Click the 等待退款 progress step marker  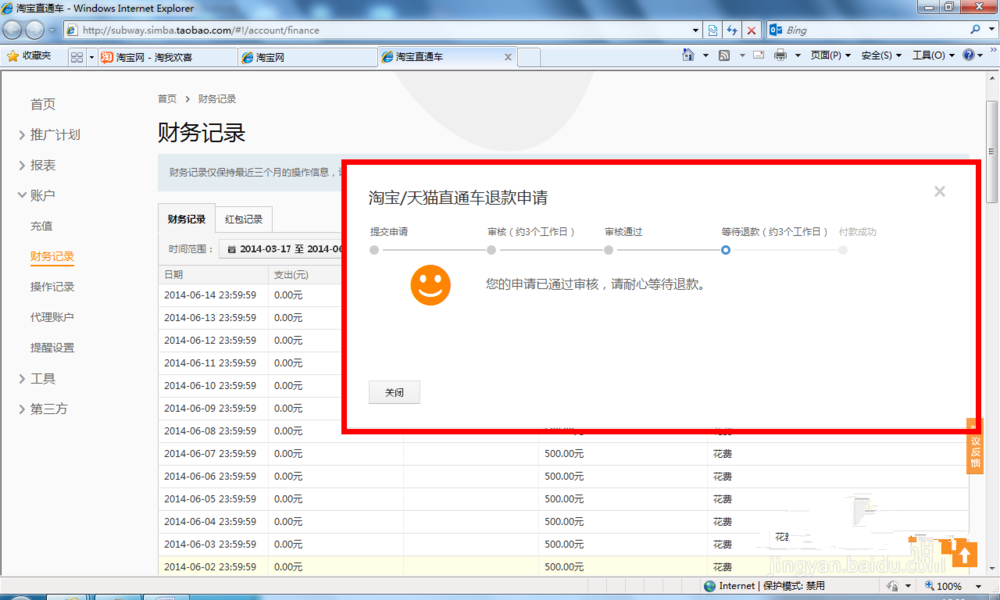[725, 250]
